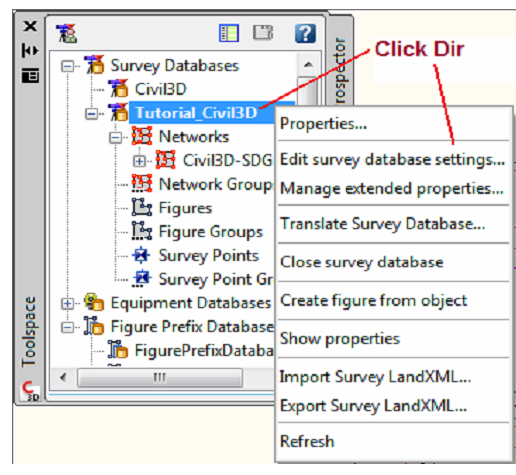Open Manage extended properties...

tap(393, 189)
